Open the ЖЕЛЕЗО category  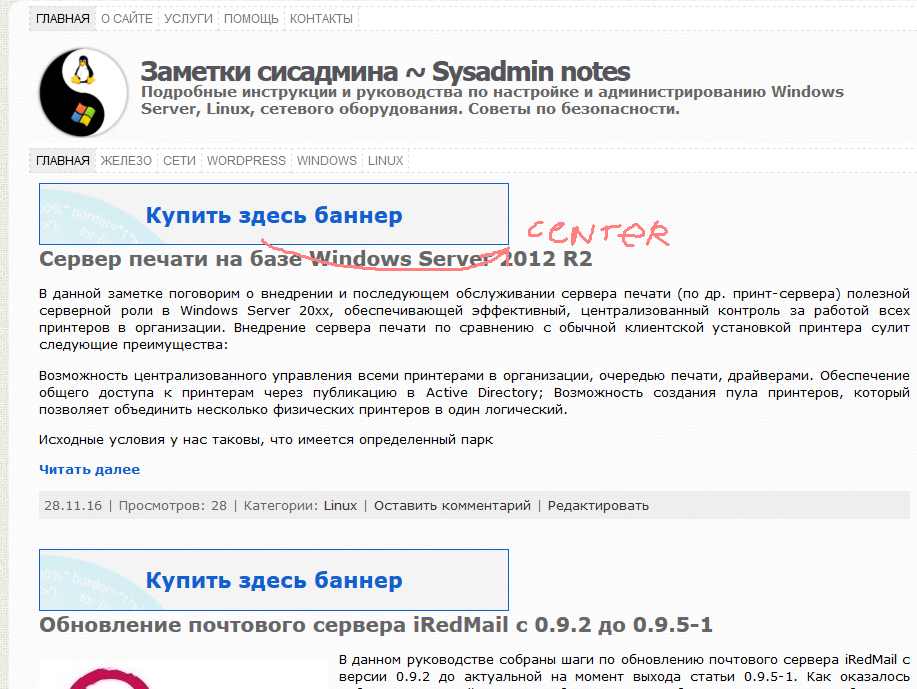pos(126,161)
